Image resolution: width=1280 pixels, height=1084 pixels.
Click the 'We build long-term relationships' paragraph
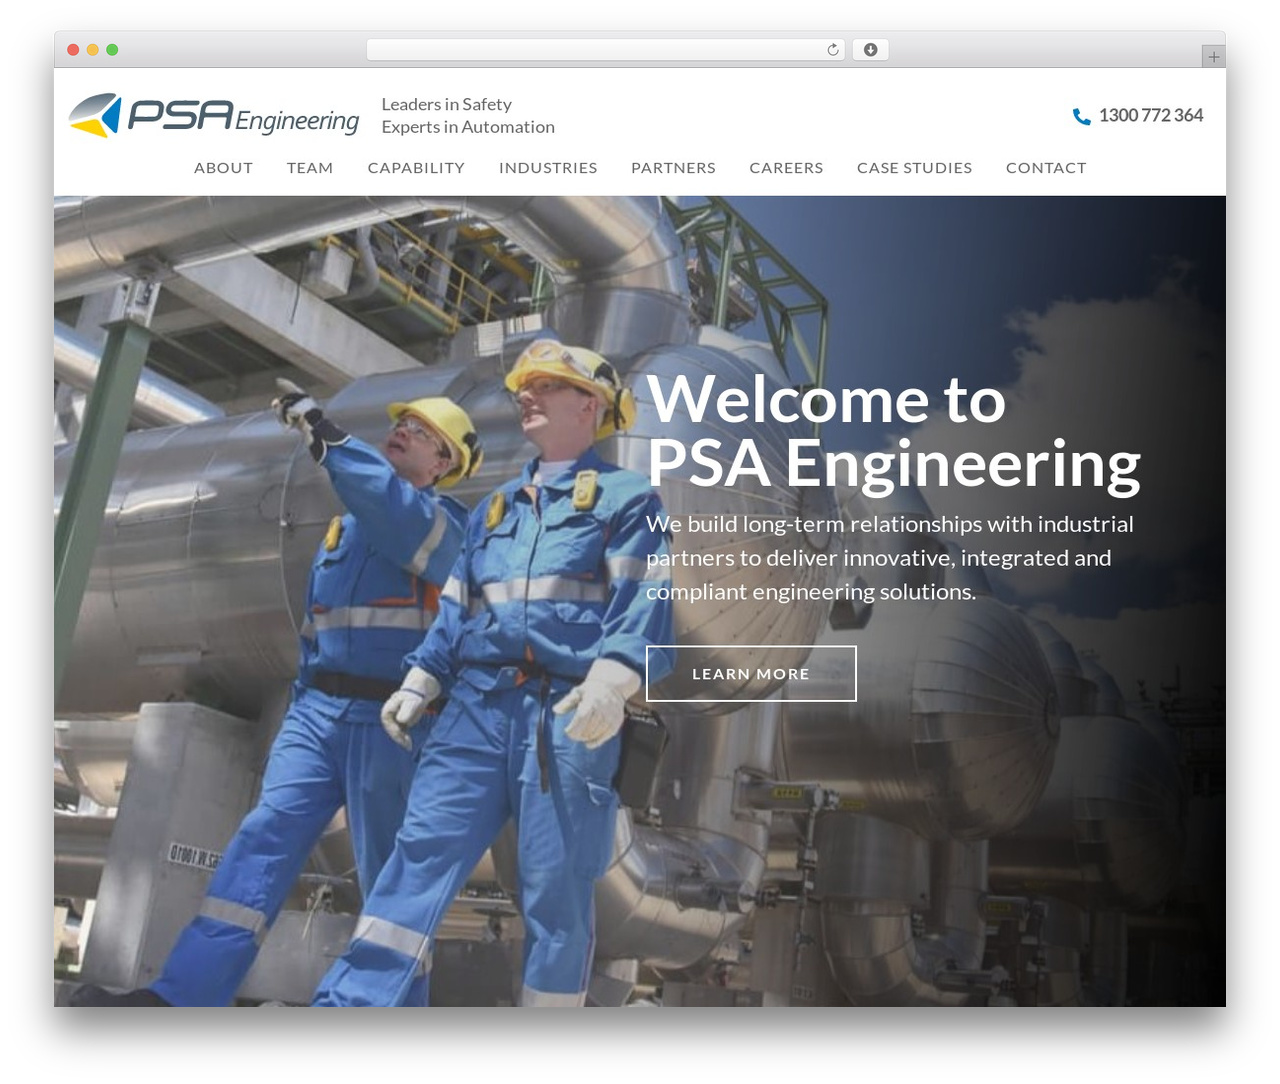[x=890, y=558]
